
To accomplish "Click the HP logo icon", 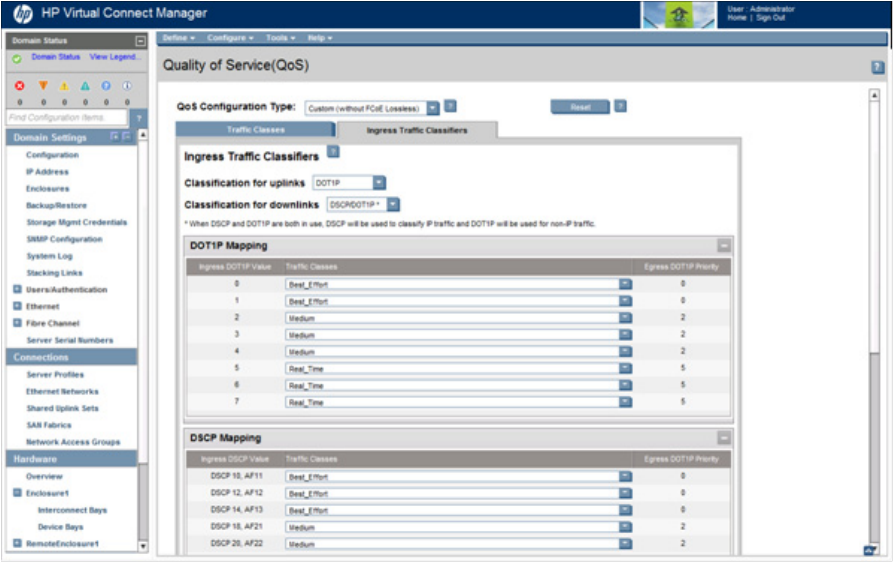I will pos(23,14).
